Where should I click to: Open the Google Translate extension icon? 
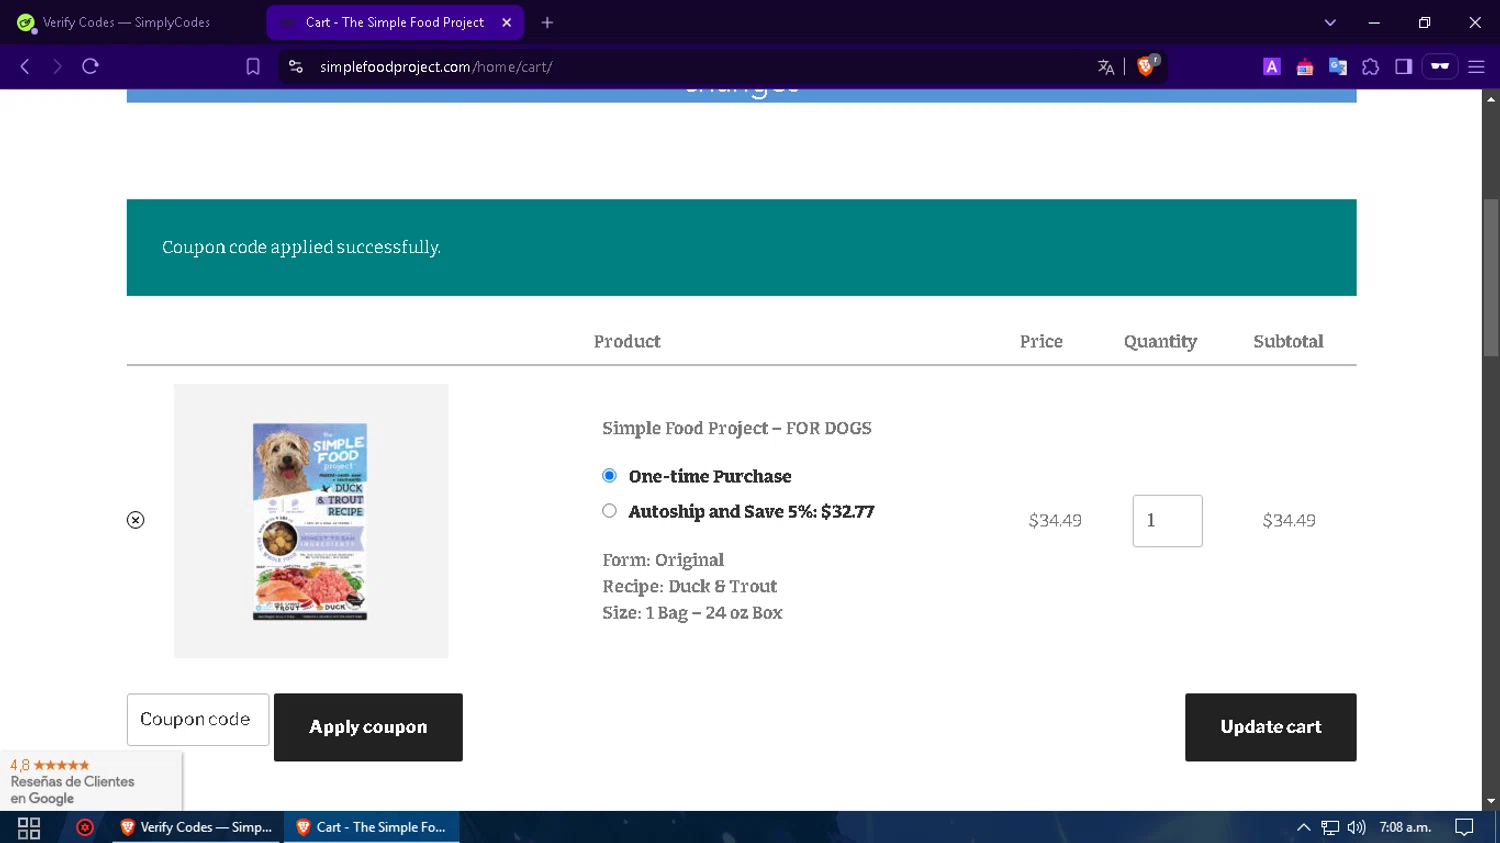point(1338,67)
